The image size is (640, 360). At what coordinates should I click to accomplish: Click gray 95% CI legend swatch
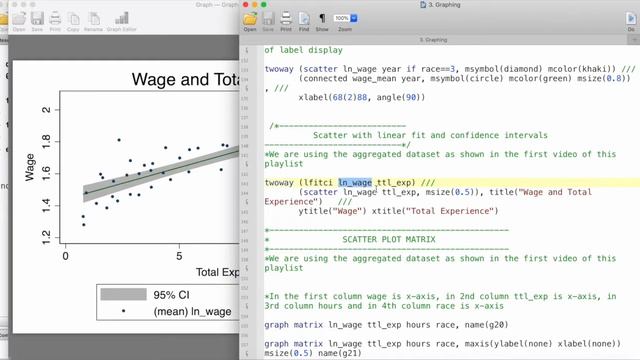(x=123, y=294)
